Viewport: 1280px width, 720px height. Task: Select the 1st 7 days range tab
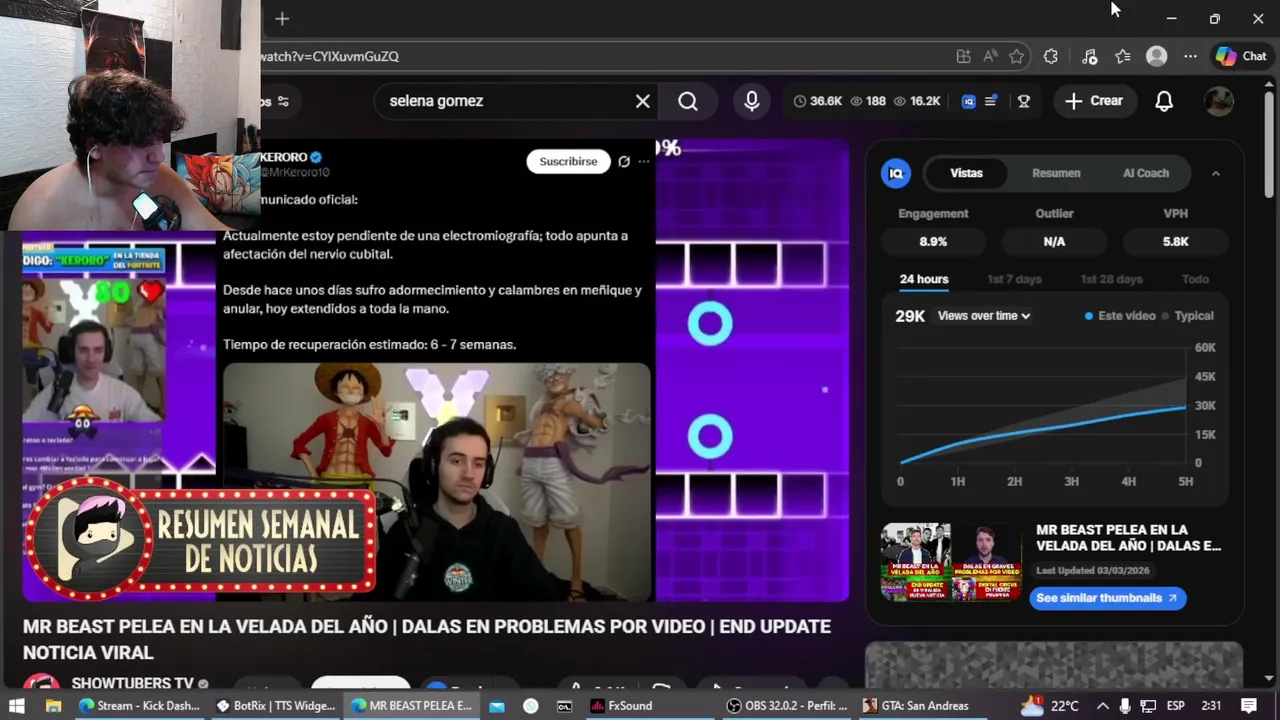coord(1014,279)
